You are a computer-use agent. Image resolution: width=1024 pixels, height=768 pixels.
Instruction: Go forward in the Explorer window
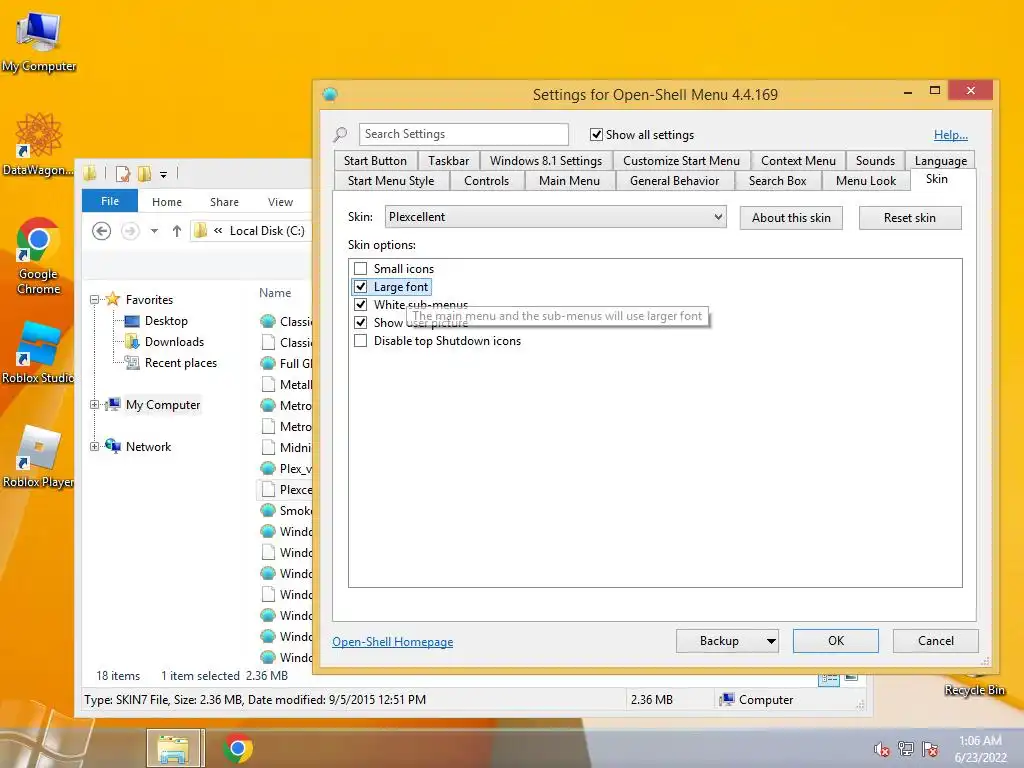[x=130, y=231]
